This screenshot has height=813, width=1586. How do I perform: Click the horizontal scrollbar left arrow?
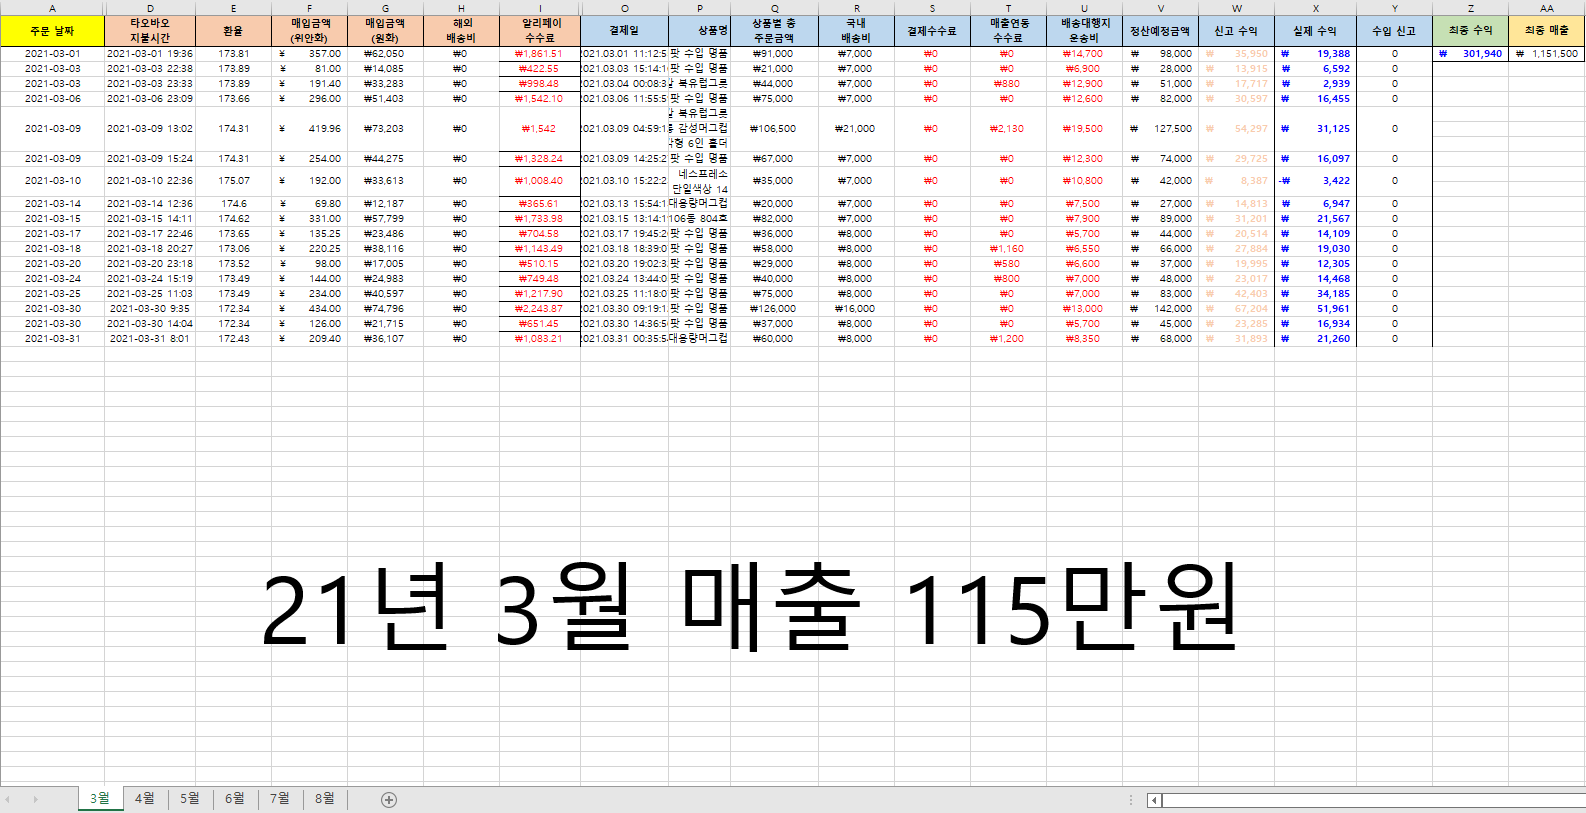1154,800
